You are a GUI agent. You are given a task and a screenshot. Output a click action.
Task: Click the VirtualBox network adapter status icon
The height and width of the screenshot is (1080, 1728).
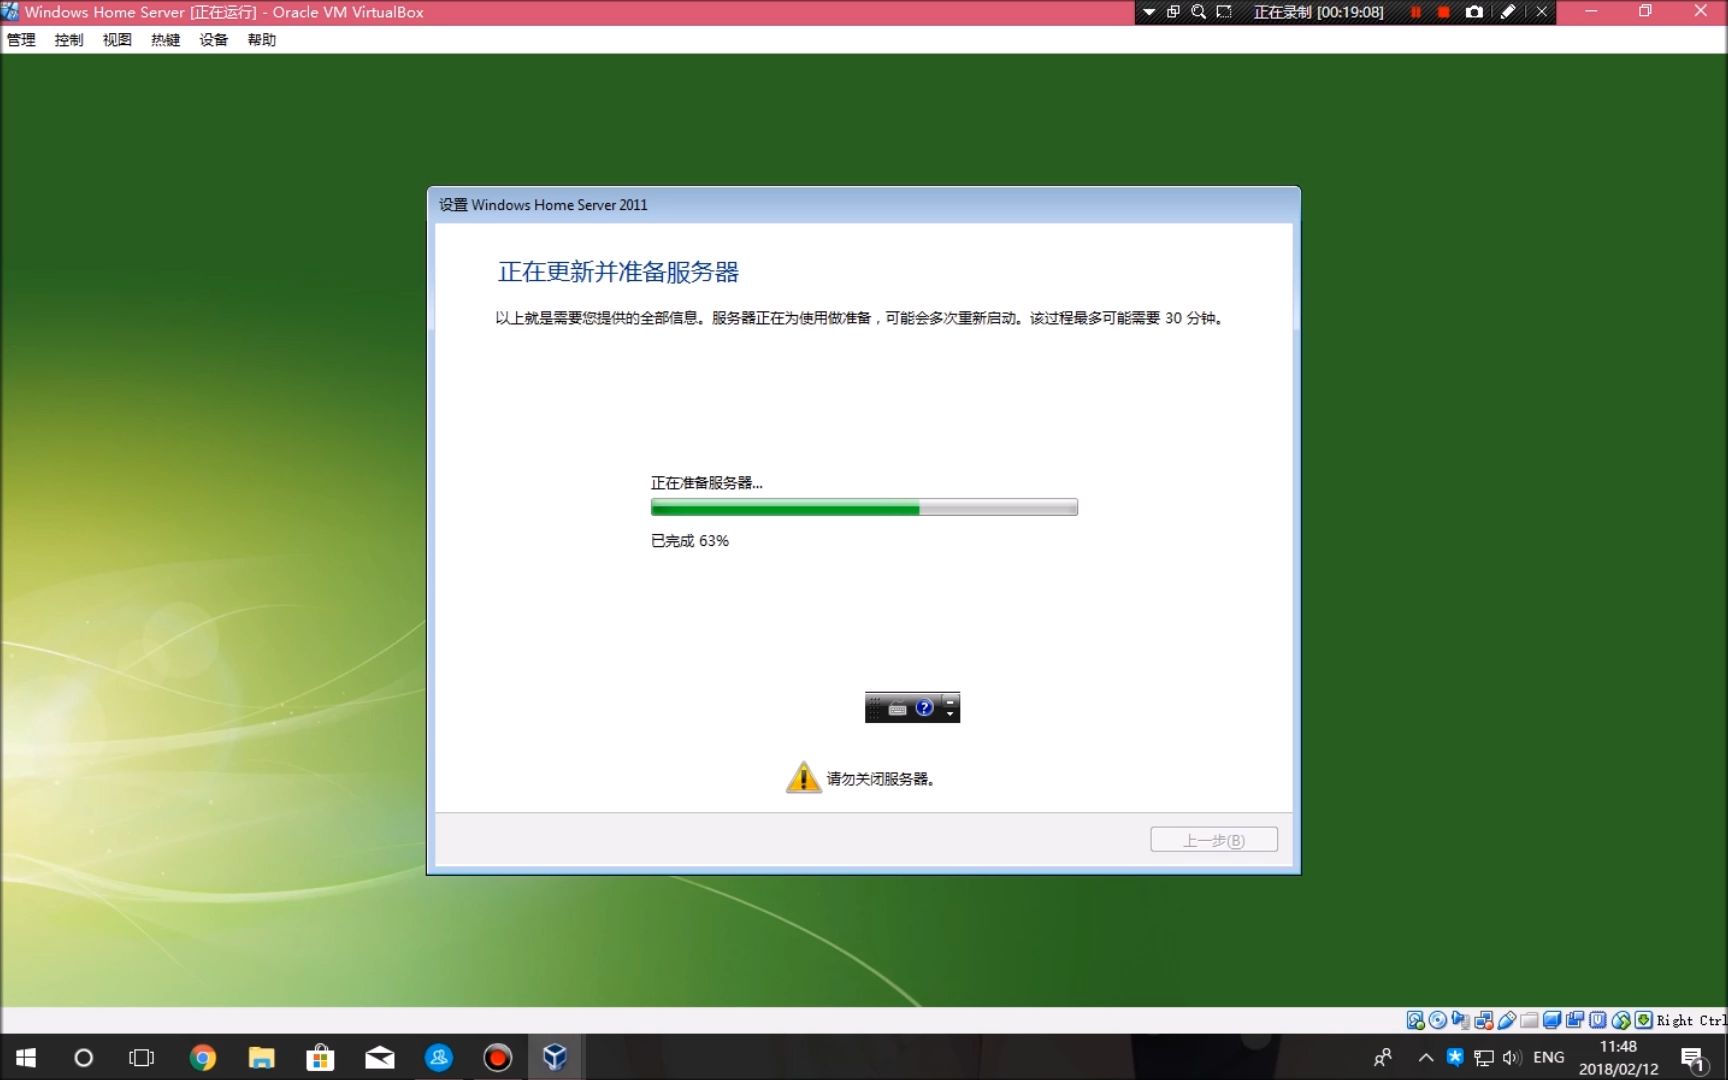1484,1020
